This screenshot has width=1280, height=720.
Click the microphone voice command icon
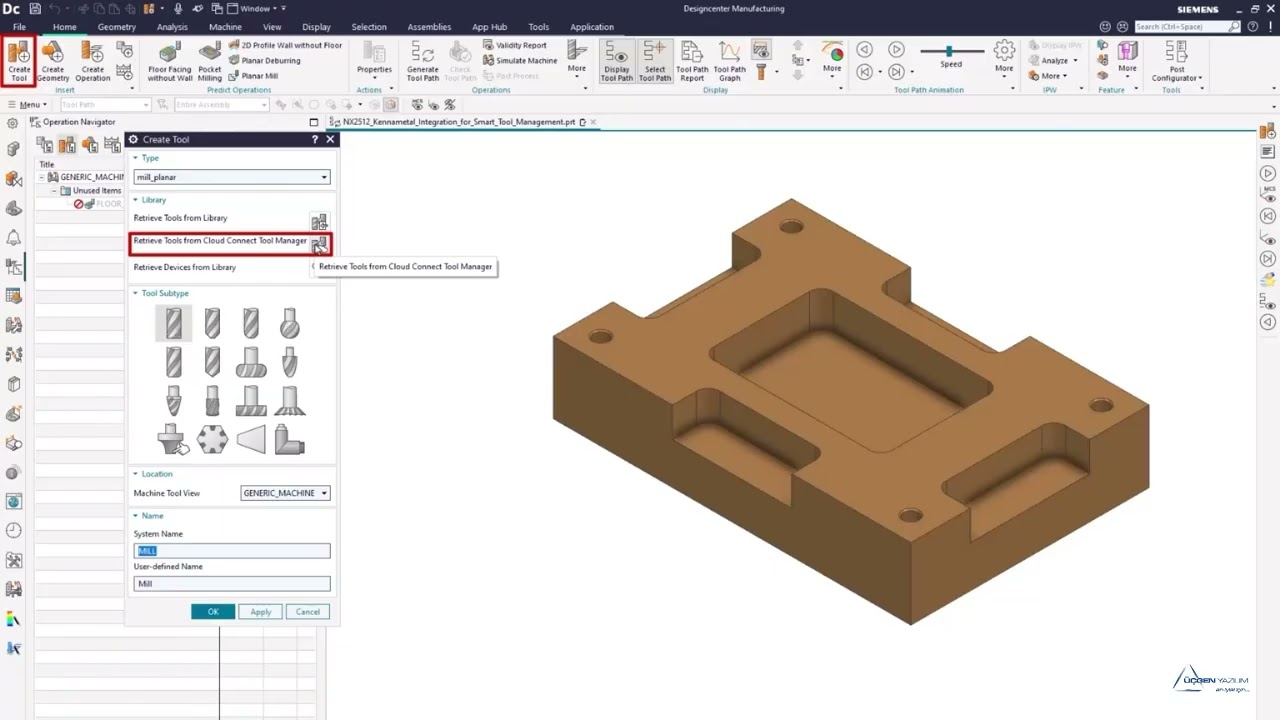coord(178,8)
